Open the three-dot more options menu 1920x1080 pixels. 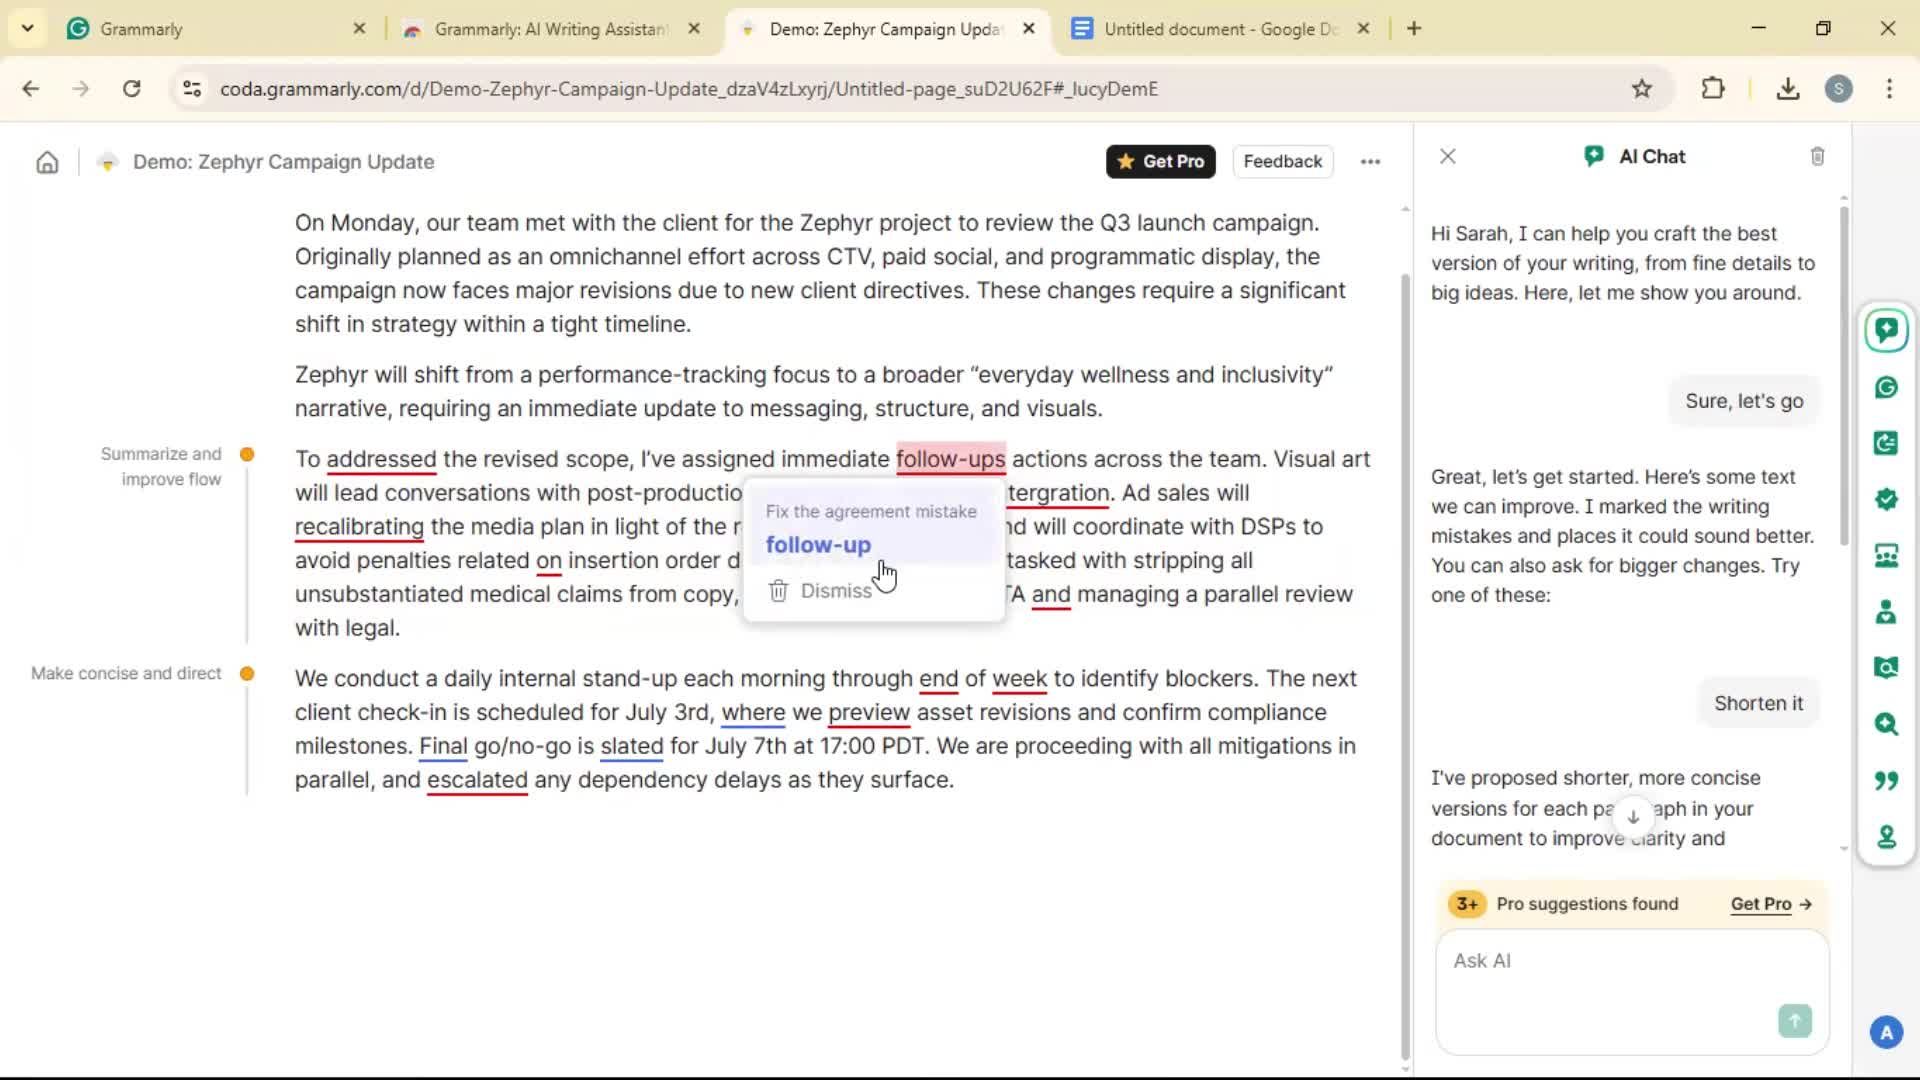click(1370, 162)
